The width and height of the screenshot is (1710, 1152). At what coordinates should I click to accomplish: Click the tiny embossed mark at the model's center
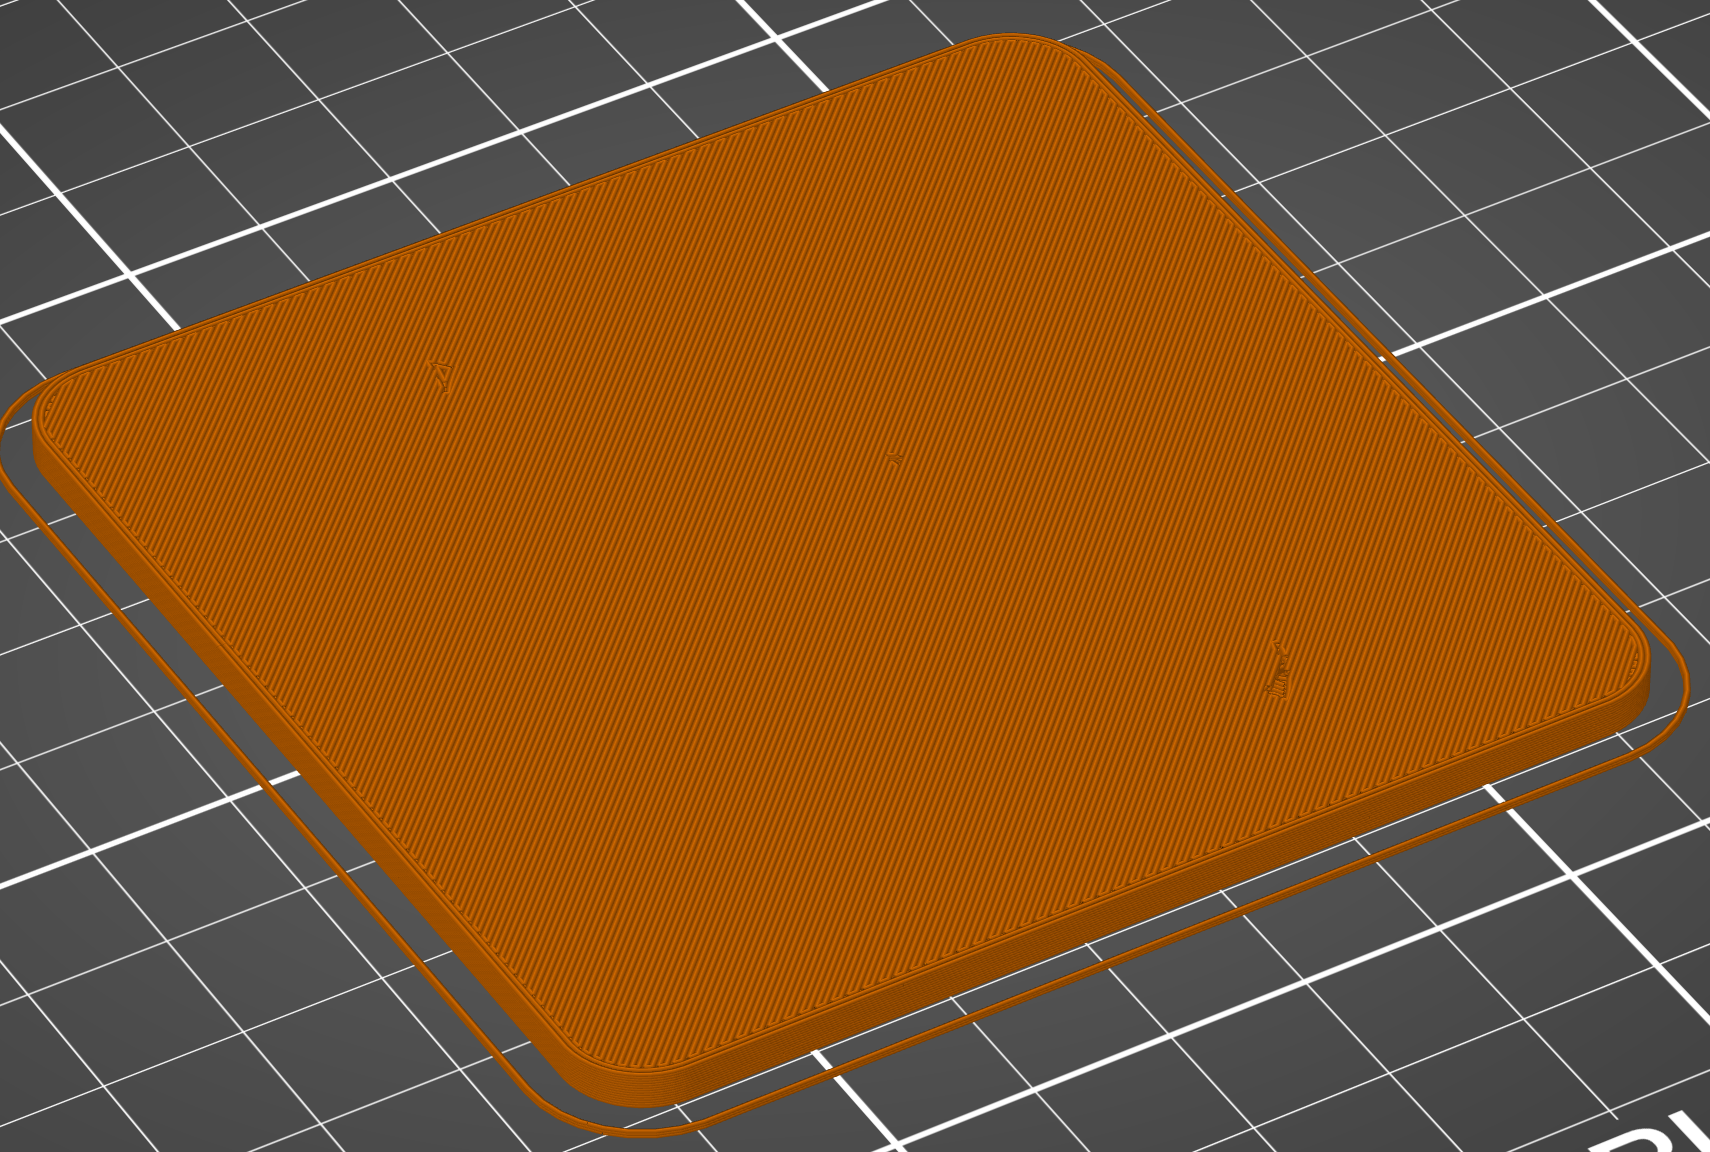click(x=895, y=455)
